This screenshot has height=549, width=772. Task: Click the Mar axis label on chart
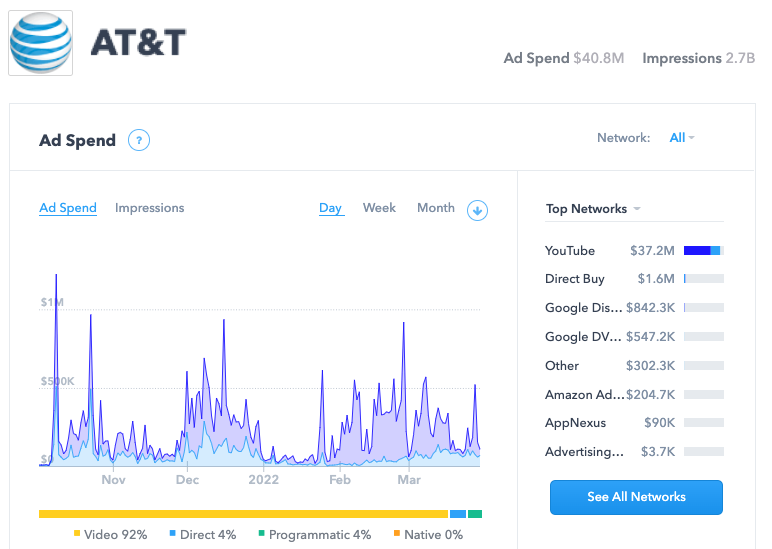(409, 480)
